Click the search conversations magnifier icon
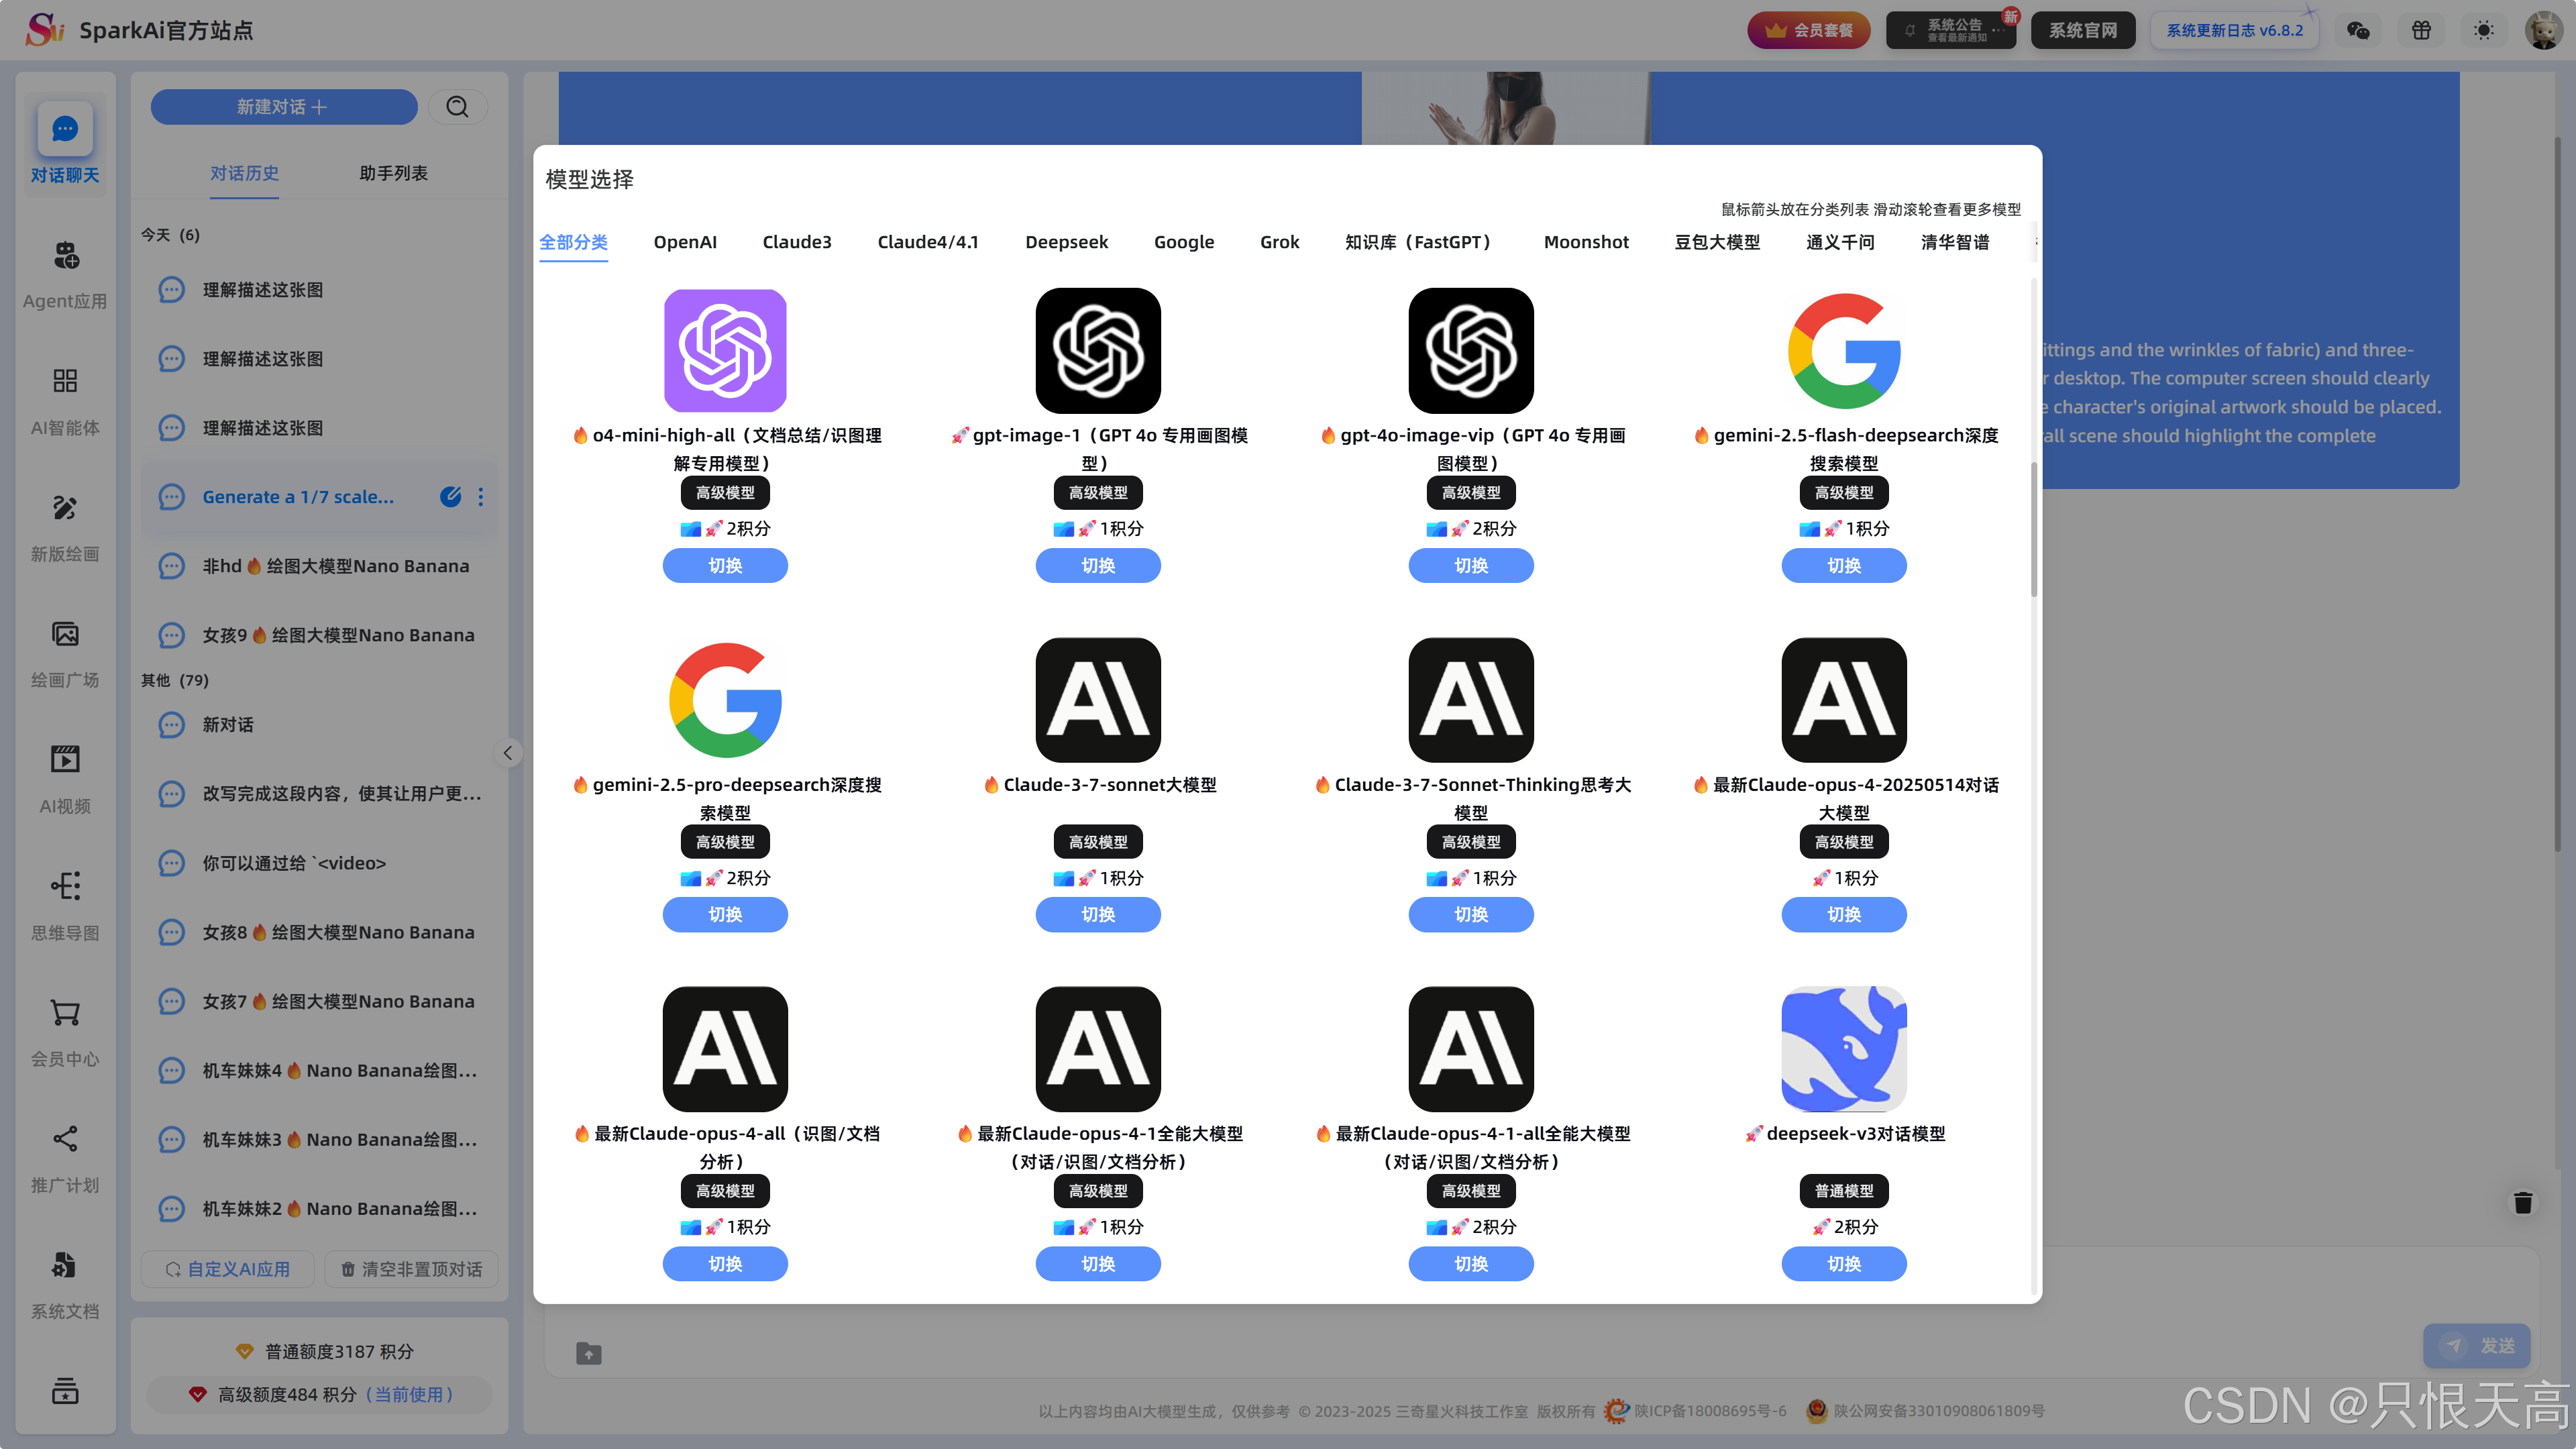This screenshot has width=2576, height=1449. (457, 107)
